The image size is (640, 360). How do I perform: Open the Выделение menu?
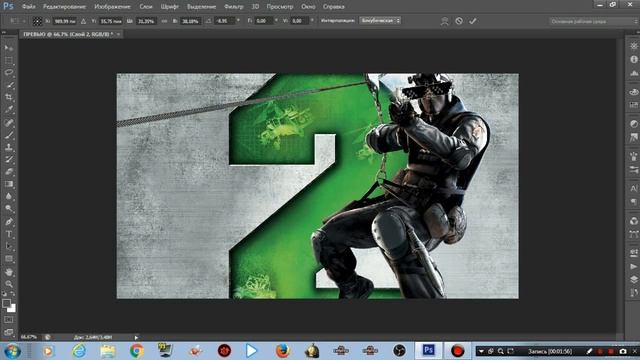201,7
